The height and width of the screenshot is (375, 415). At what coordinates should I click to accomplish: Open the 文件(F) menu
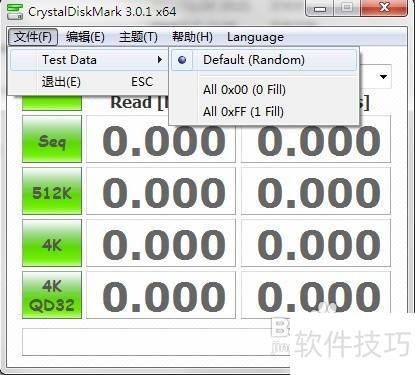point(33,37)
